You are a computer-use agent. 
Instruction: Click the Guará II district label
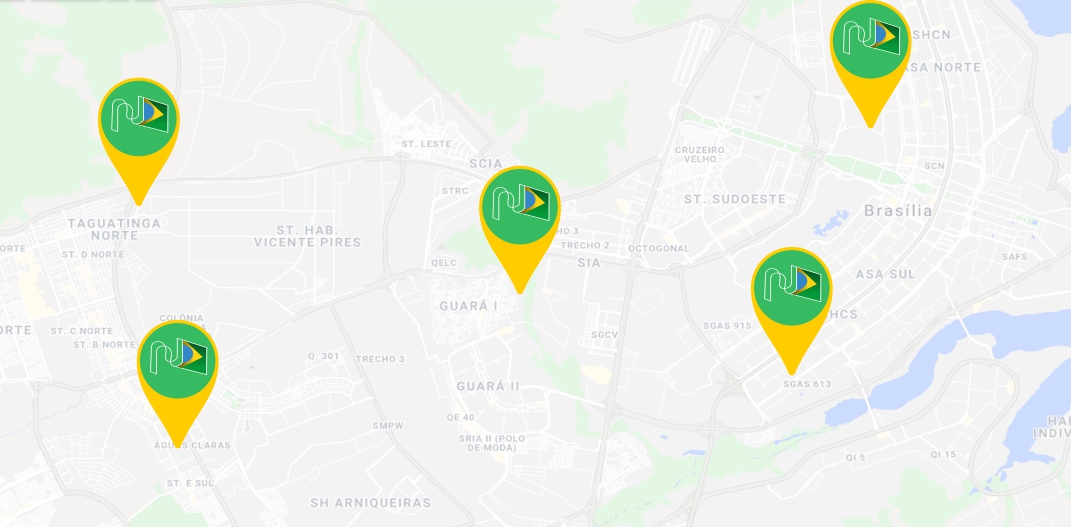(488, 386)
